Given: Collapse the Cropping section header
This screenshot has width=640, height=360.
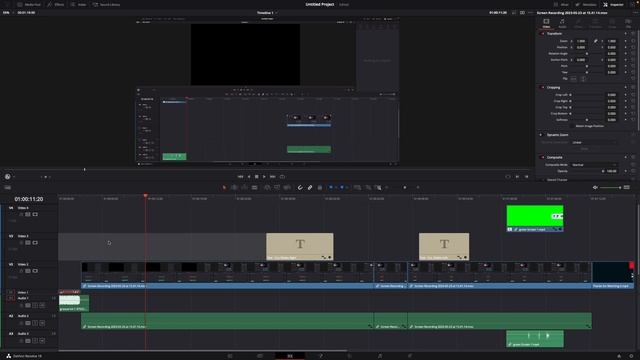Looking at the screenshot, I should point(553,87).
